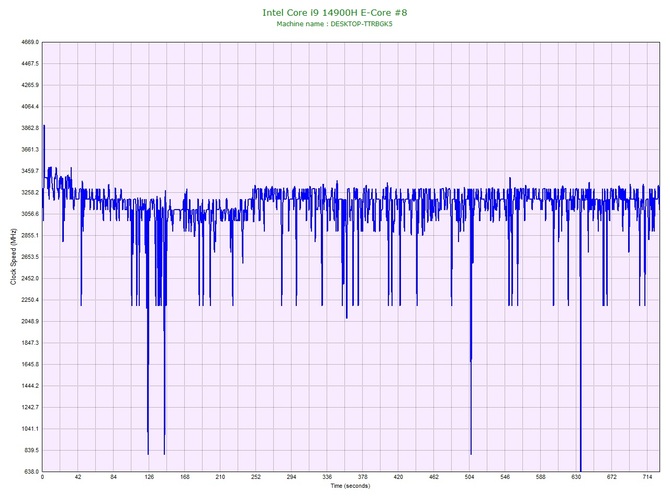Click the y-axis value 2250.4

pyautogui.click(x=30, y=300)
